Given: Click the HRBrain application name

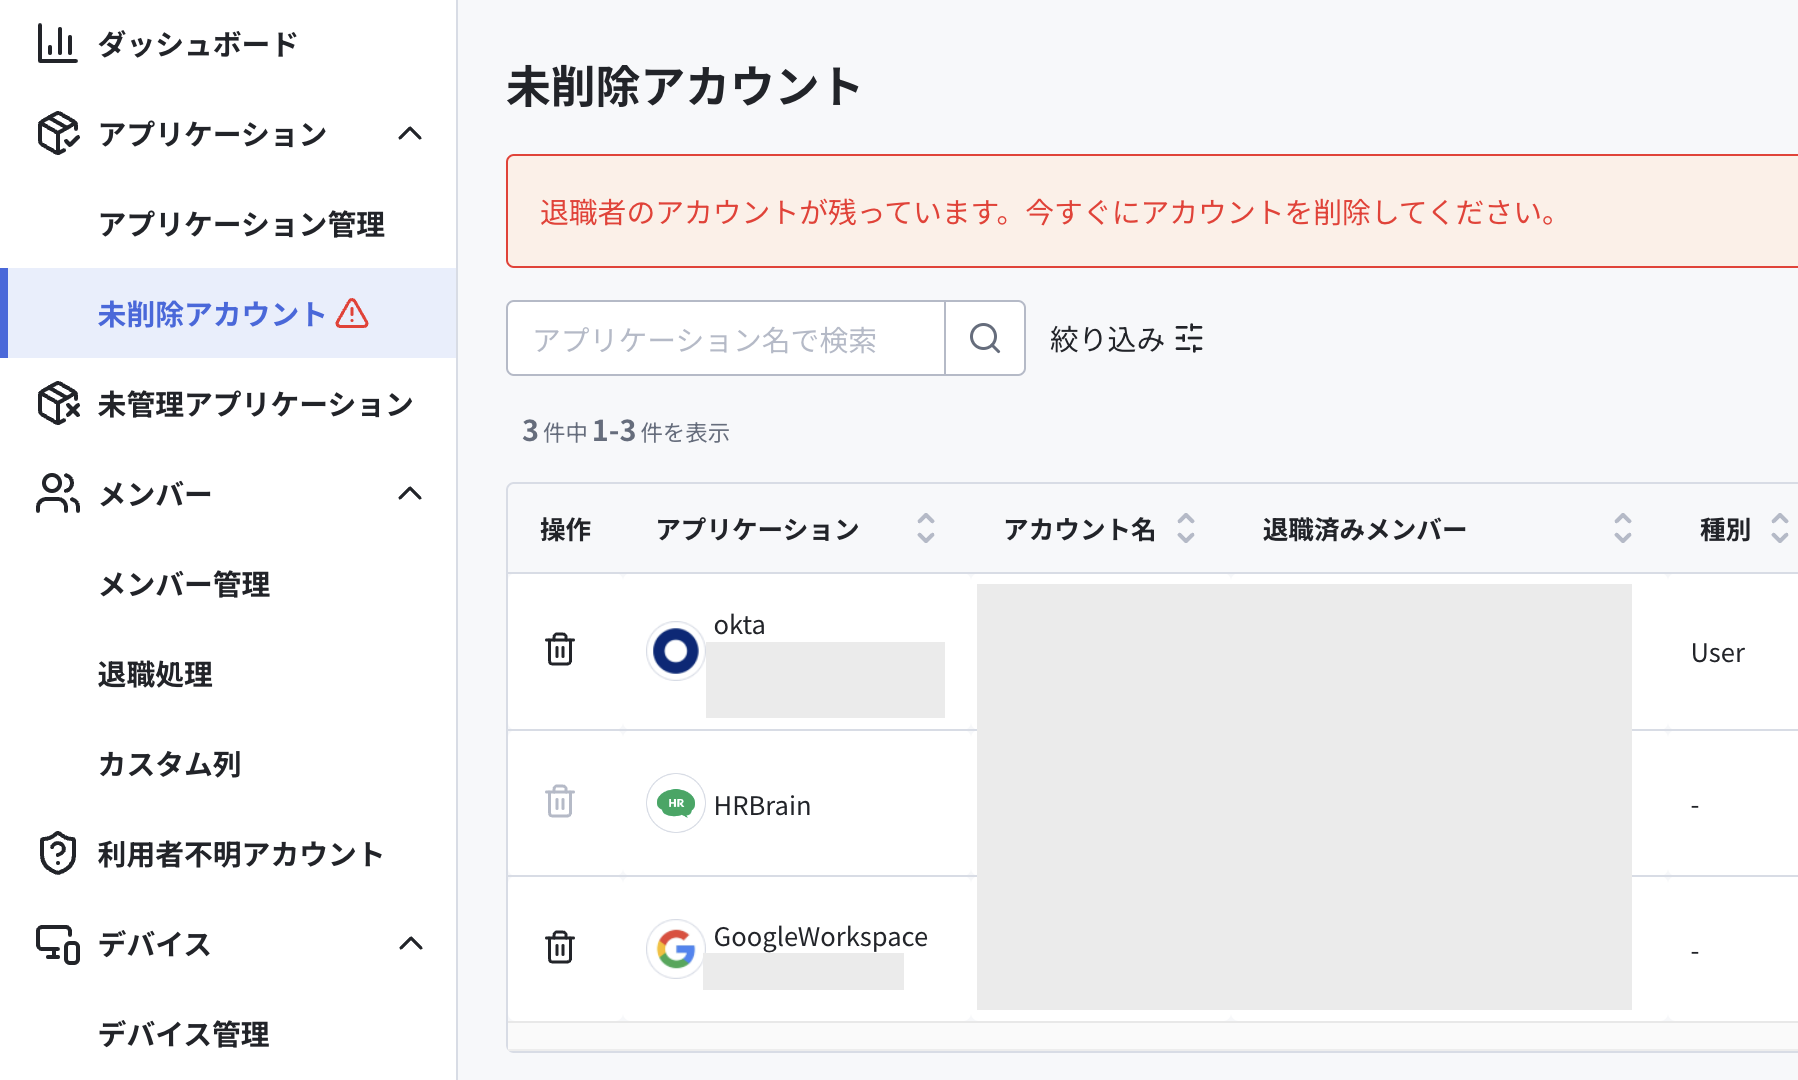Looking at the screenshot, I should (762, 806).
